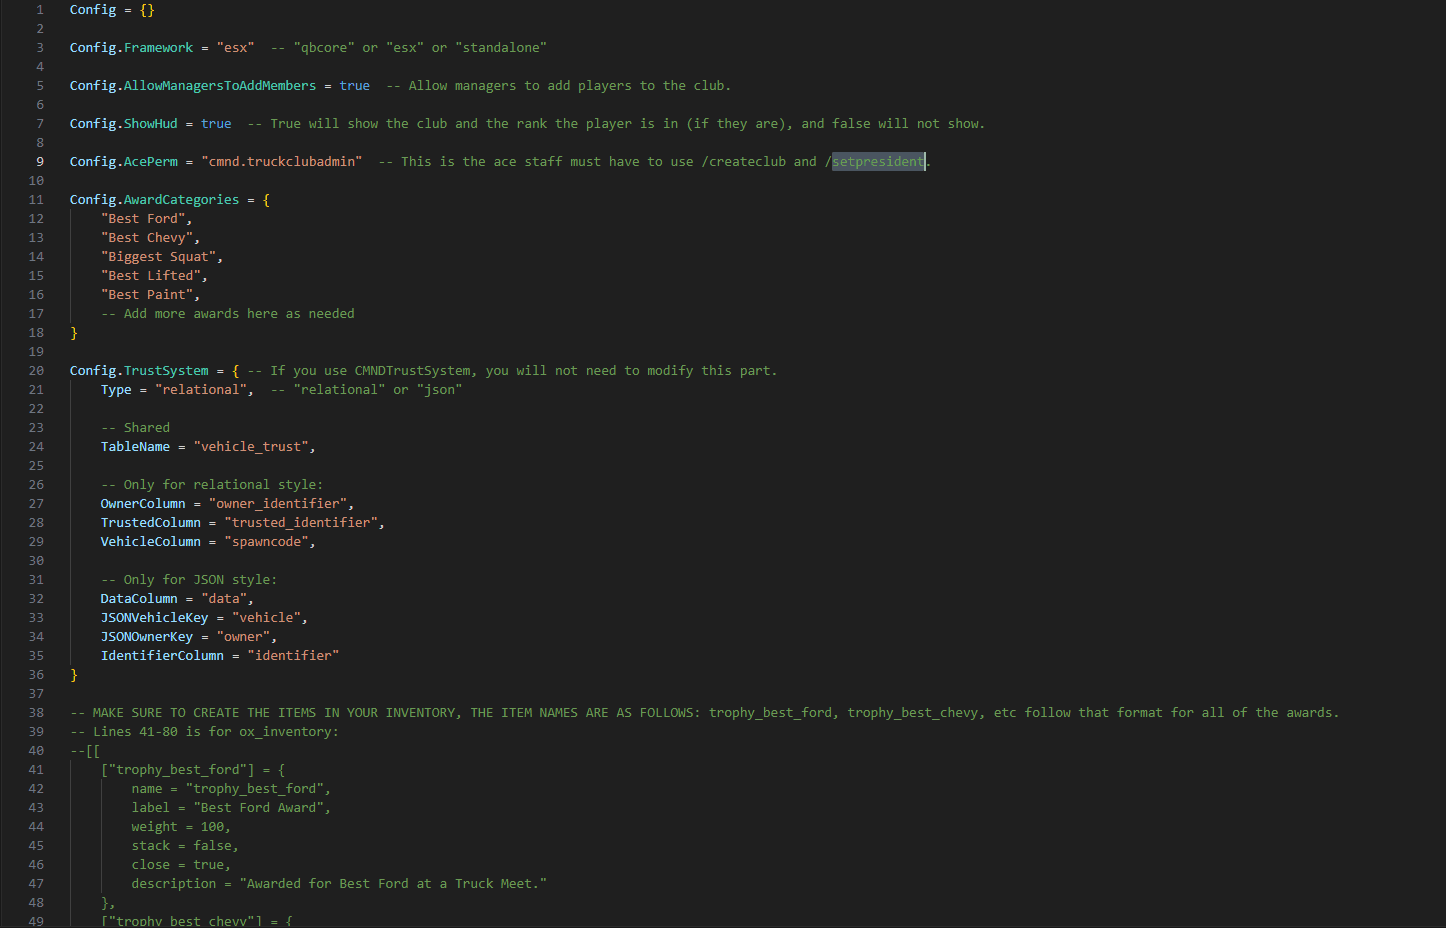
Task: Click the IdentifierColumn key
Action: pyautogui.click(x=162, y=656)
